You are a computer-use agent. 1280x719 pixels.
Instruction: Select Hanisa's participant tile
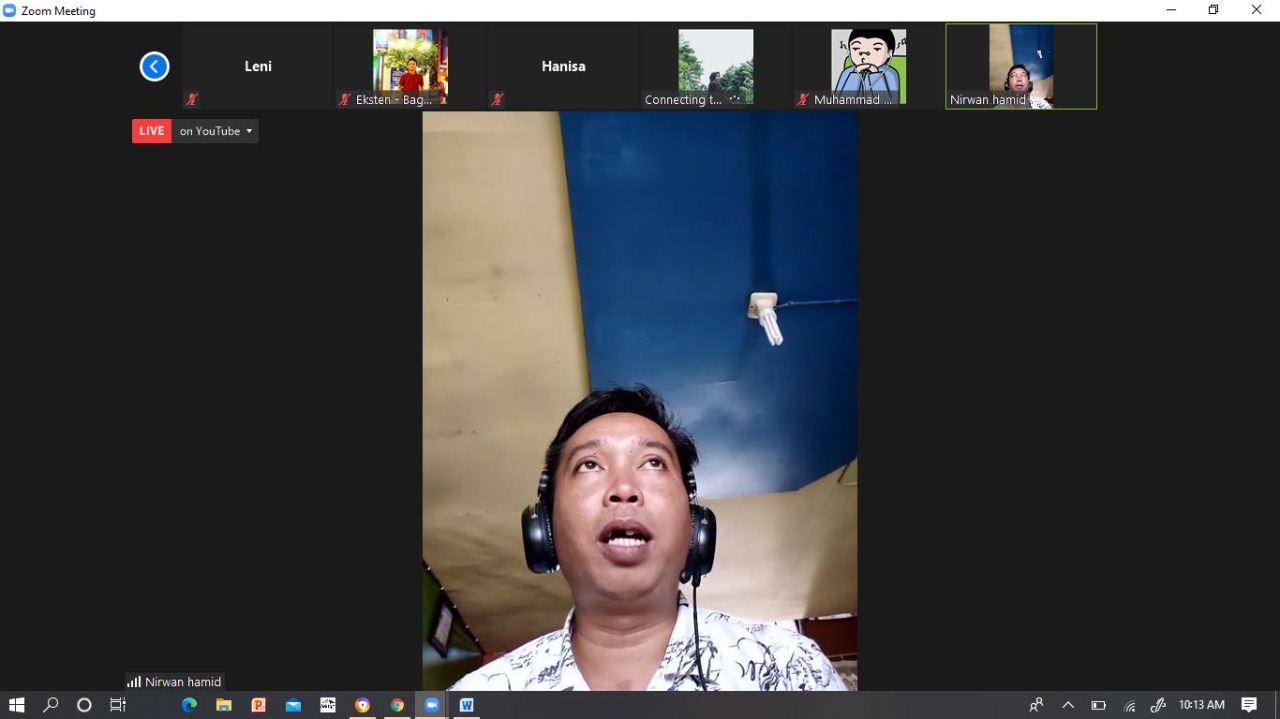[x=563, y=66]
